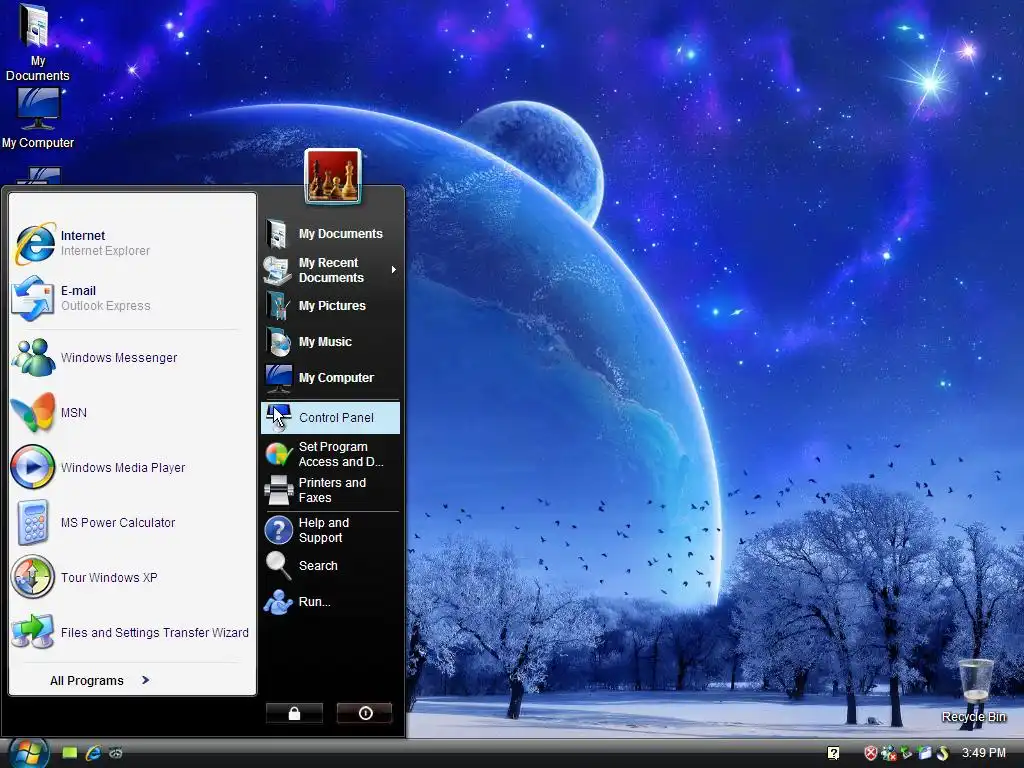Open Set Program Access and Defaults
This screenshot has height=768, width=1024.
click(330, 454)
